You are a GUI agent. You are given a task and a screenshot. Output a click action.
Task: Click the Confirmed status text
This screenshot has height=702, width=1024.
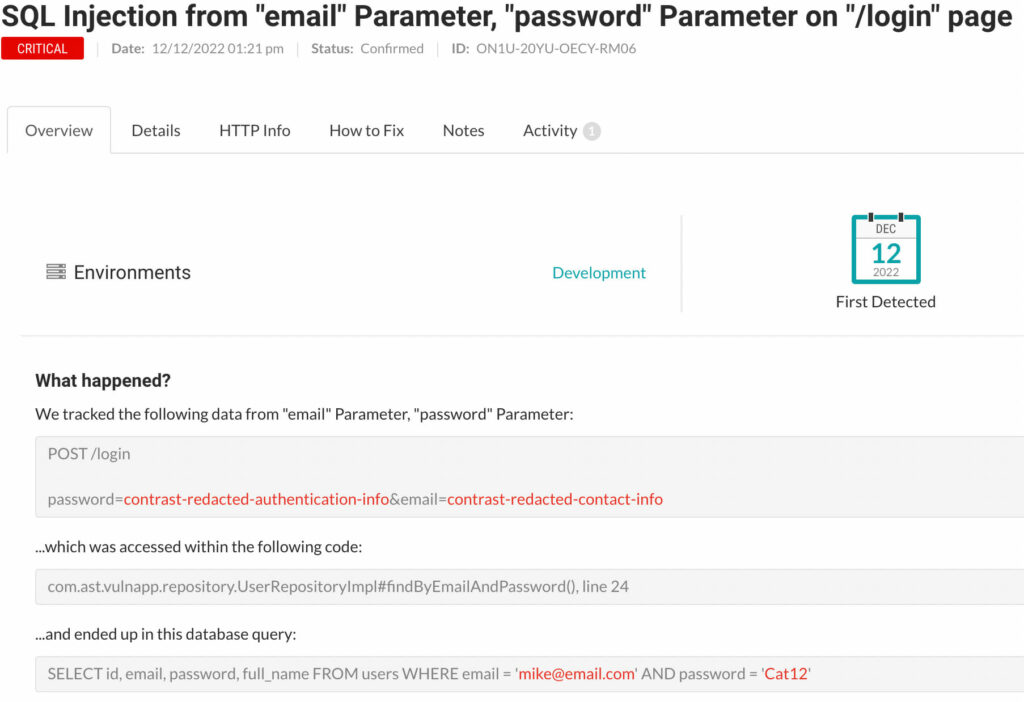click(392, 48)
